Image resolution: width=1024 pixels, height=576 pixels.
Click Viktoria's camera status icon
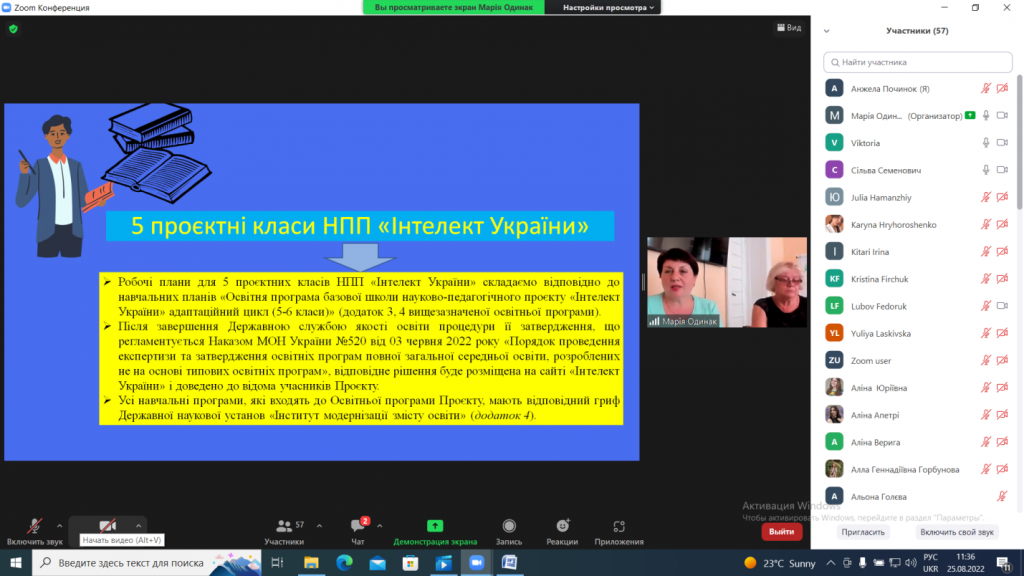(1002, 143)
